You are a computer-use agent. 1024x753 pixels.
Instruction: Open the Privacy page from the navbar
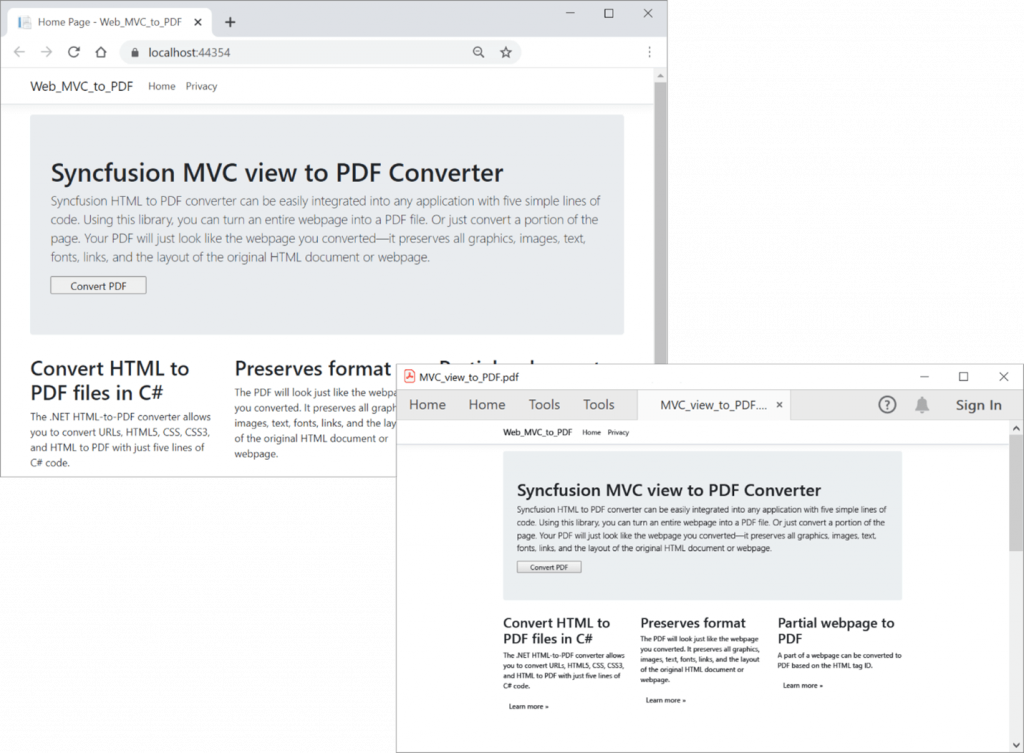[201, 86]
